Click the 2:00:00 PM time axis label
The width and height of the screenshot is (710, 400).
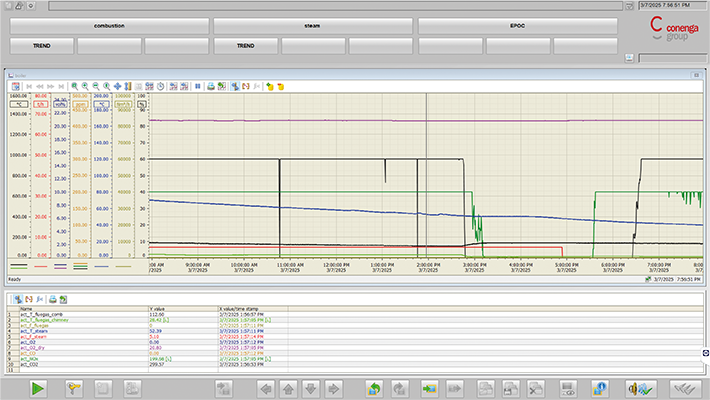428,267
